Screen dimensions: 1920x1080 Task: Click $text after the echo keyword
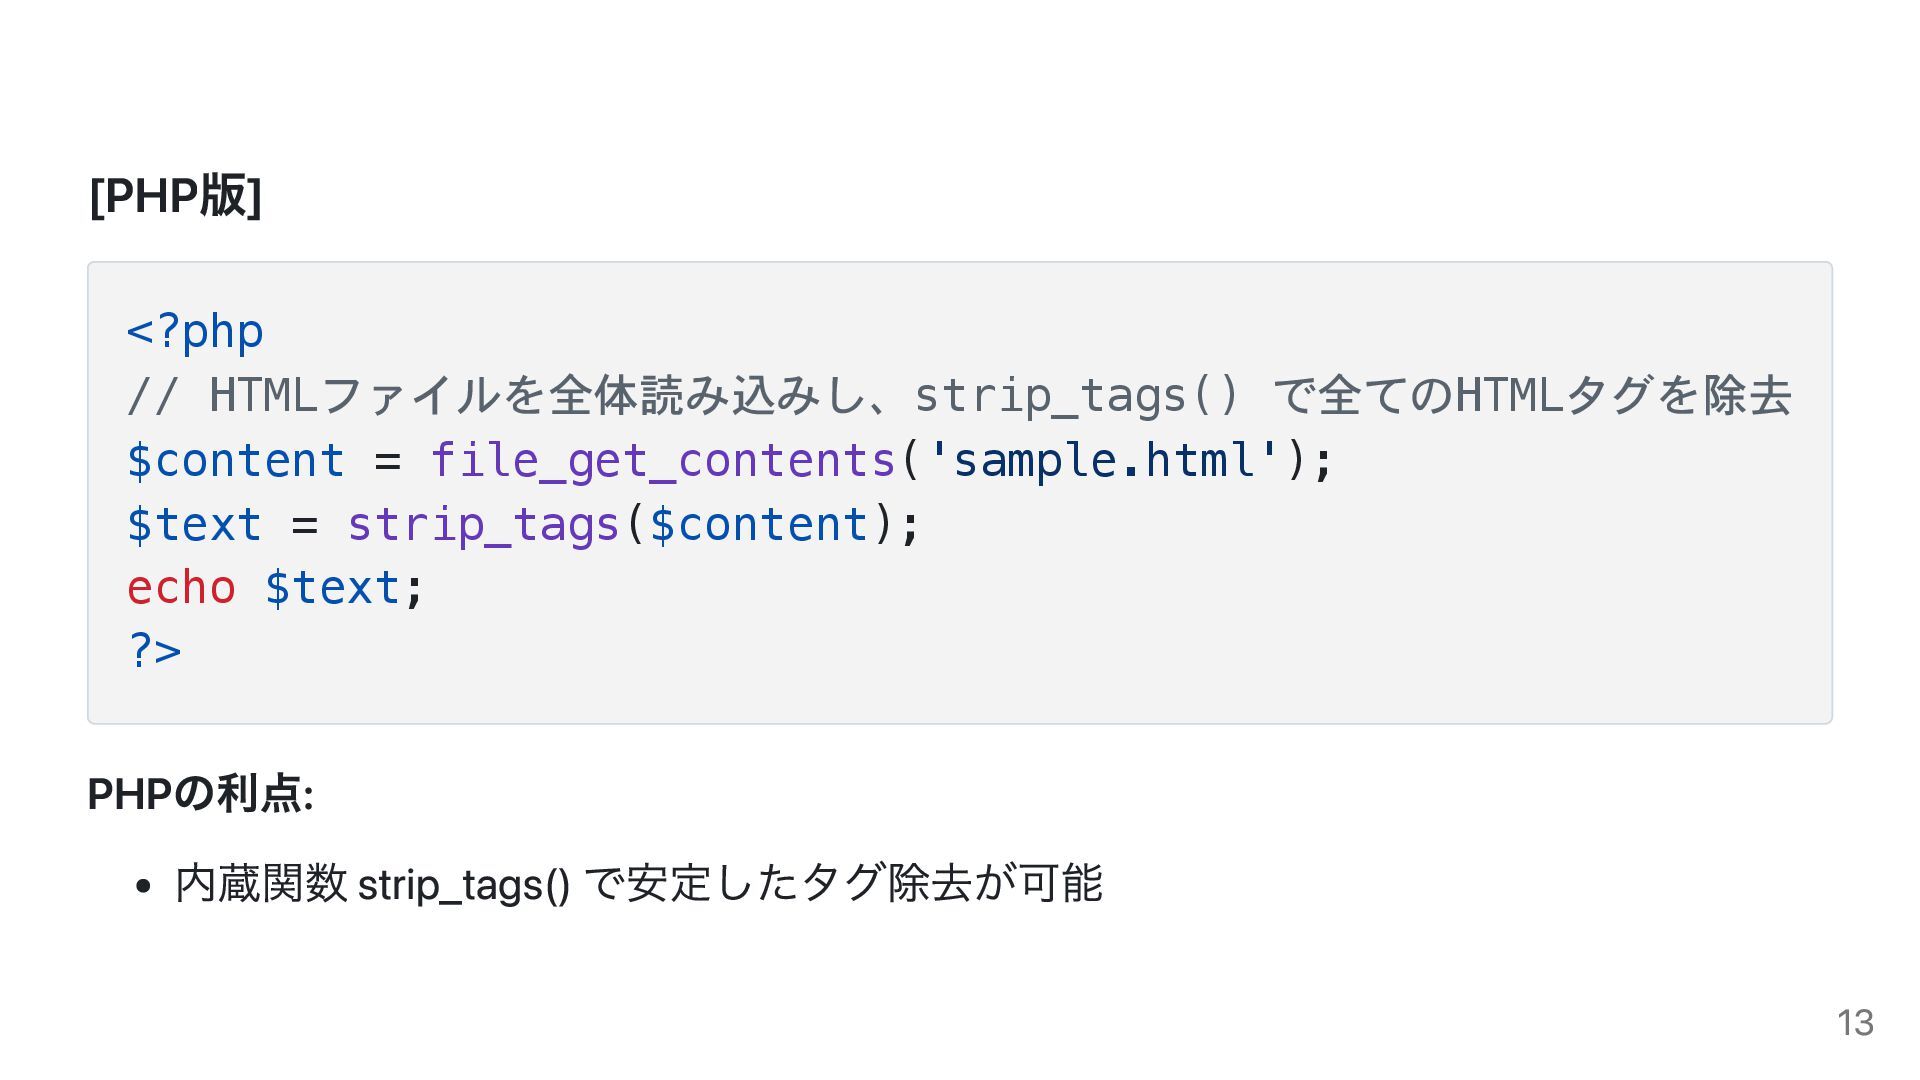(332, 588)
